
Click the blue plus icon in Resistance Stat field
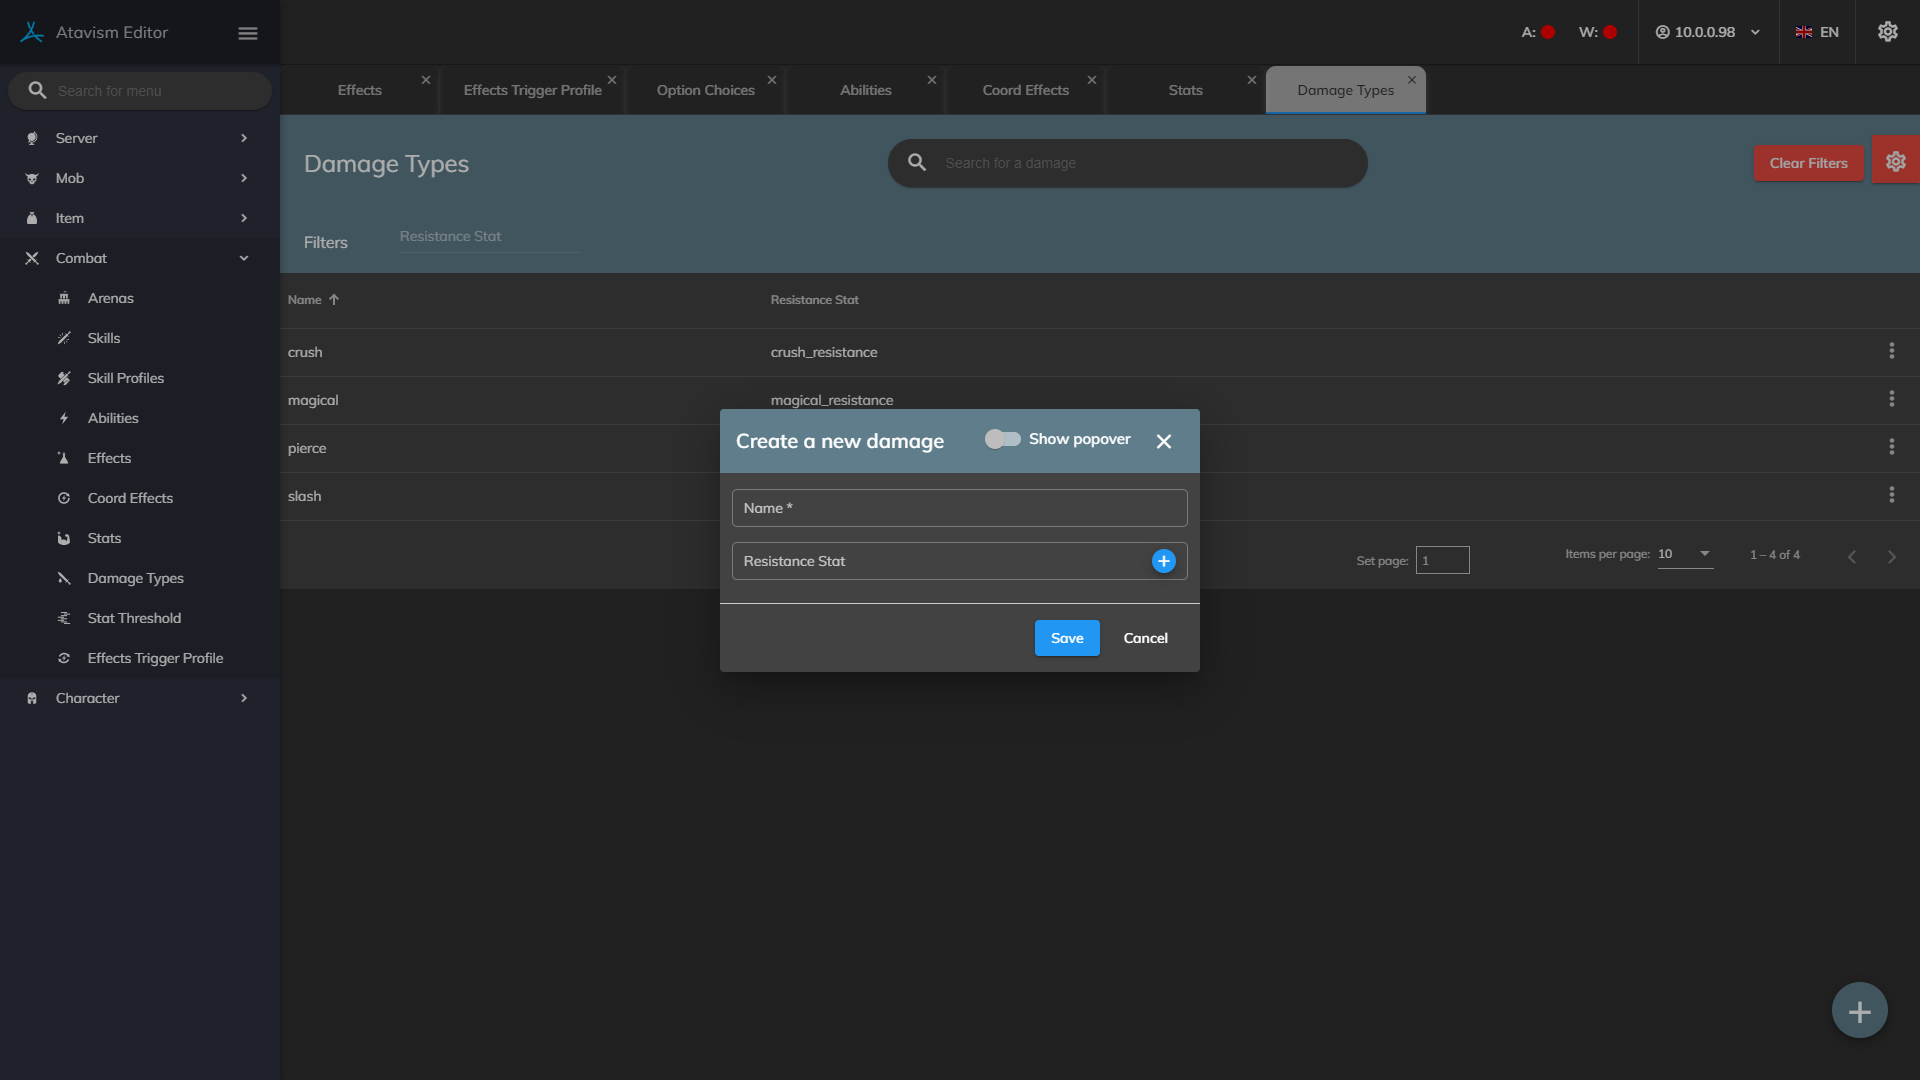coord(1163,561)
